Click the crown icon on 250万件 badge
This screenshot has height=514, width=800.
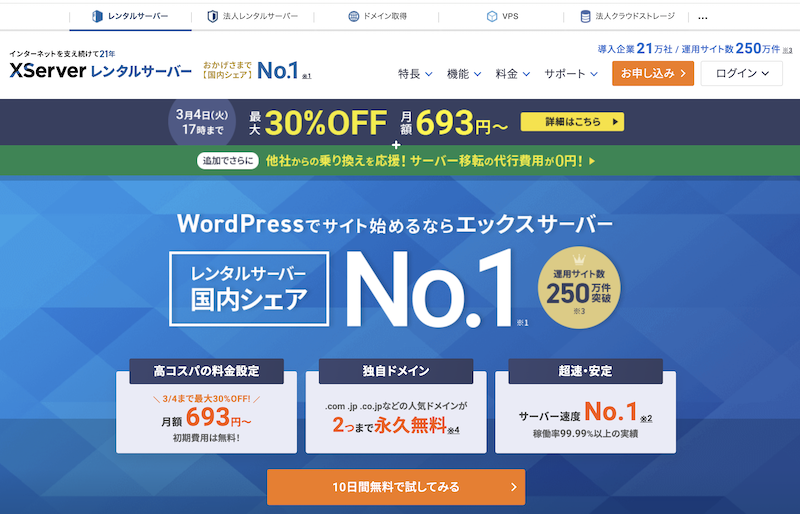[579, 259]
